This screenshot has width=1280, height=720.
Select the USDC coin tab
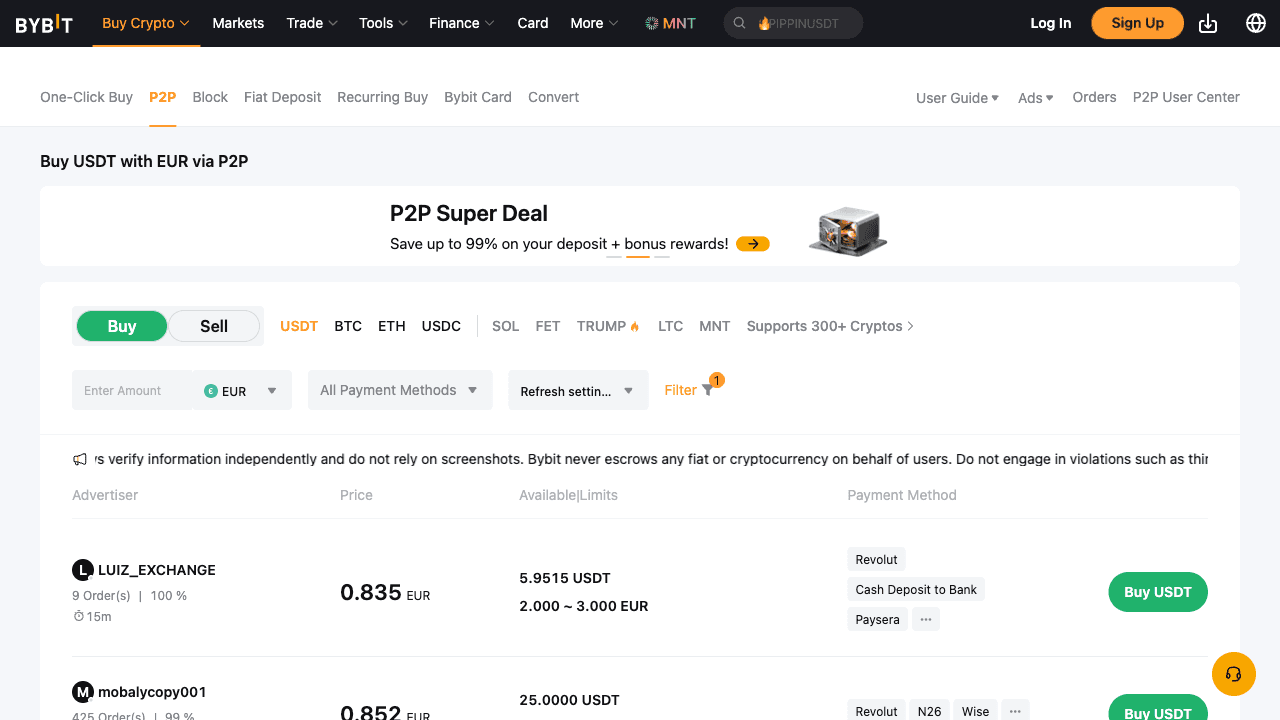point(441,326)
